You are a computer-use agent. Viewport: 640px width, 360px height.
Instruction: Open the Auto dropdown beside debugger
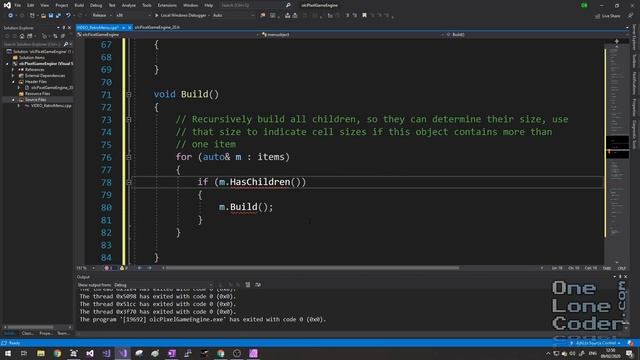click(x=233, y=16)
